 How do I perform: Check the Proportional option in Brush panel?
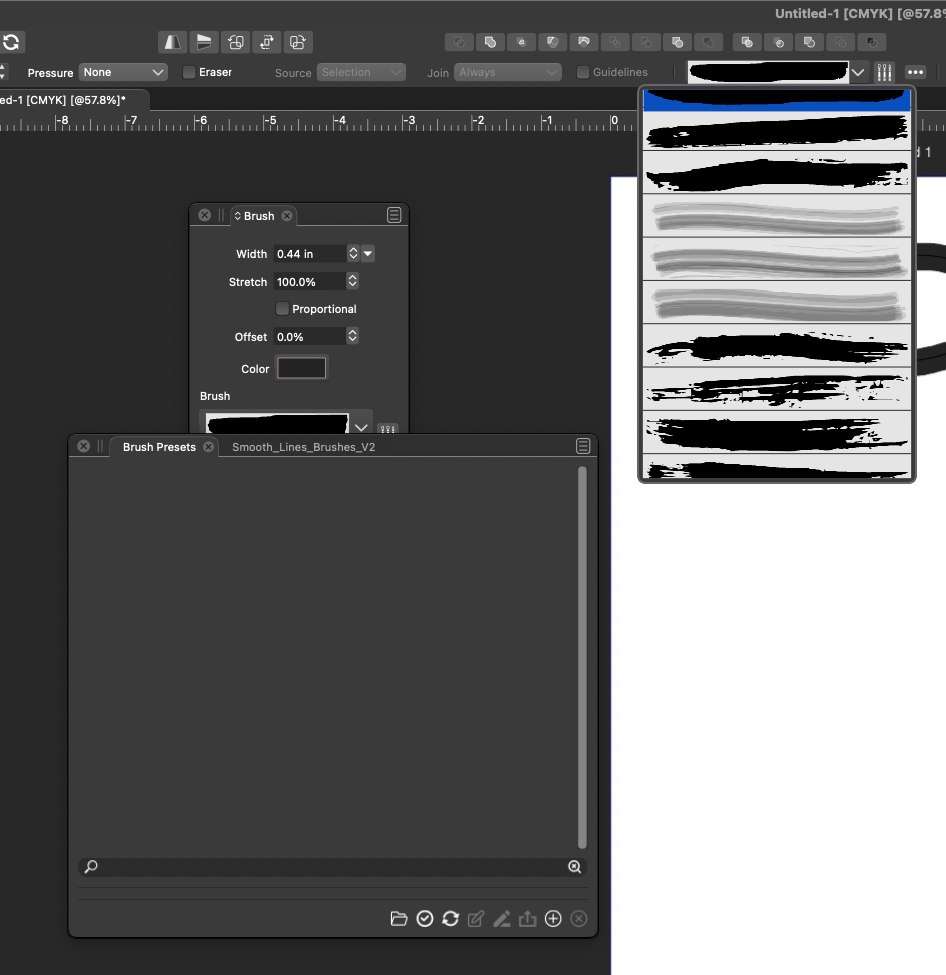point(282,309)
